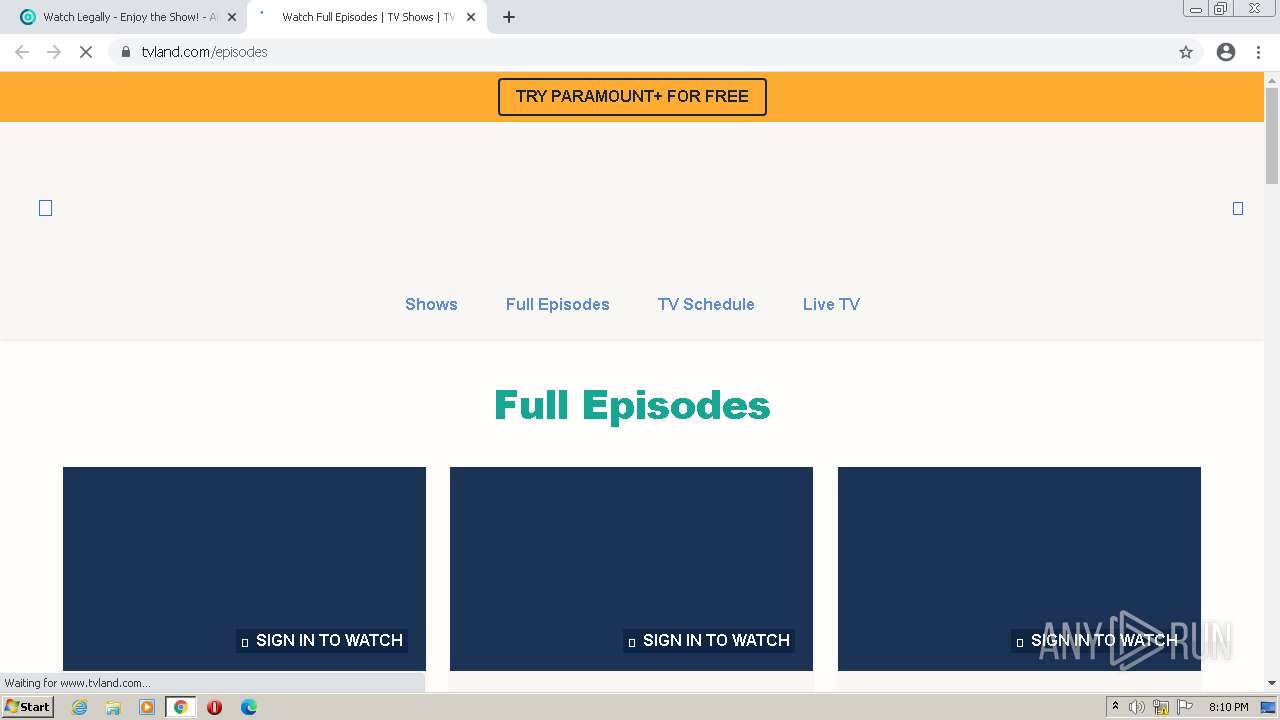Open File Explorer from the taskbar
This screenshot has width=1280, height=720.
point(113,707)
